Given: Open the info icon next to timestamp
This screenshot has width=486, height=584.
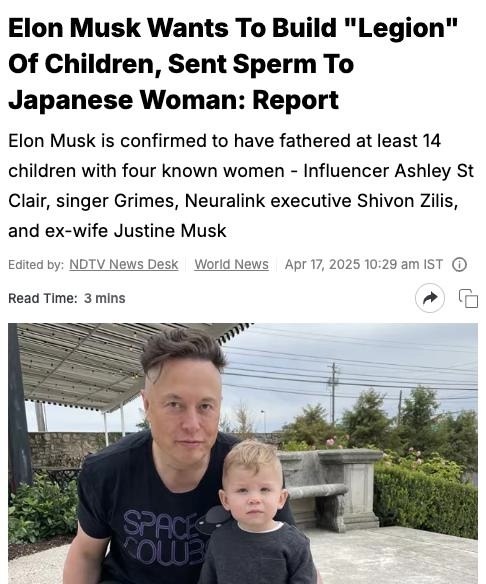Looking at the screenshot, I should pyautogui.click(x=459, y=265).
